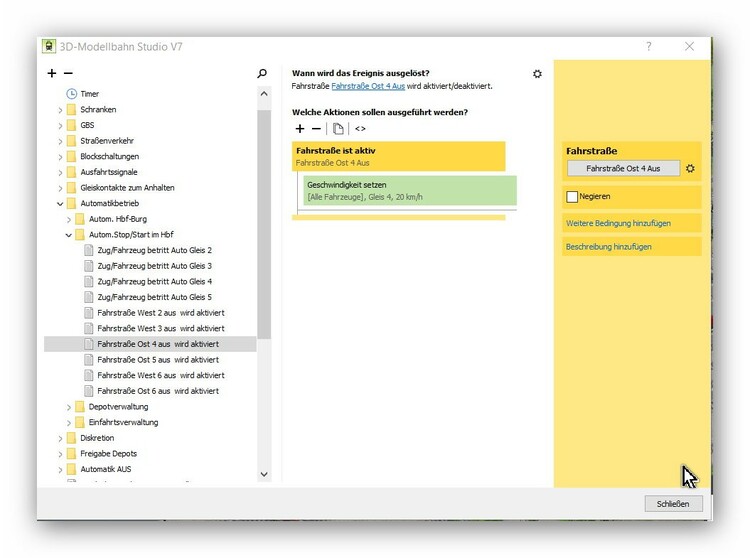Click the GBS folder icon

click(x=71, y=125)
